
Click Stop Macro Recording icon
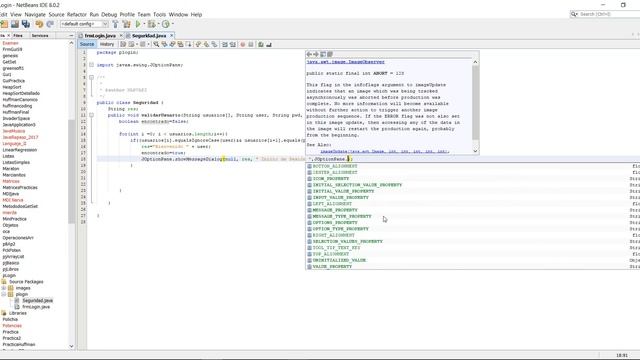tap(251, 44)
